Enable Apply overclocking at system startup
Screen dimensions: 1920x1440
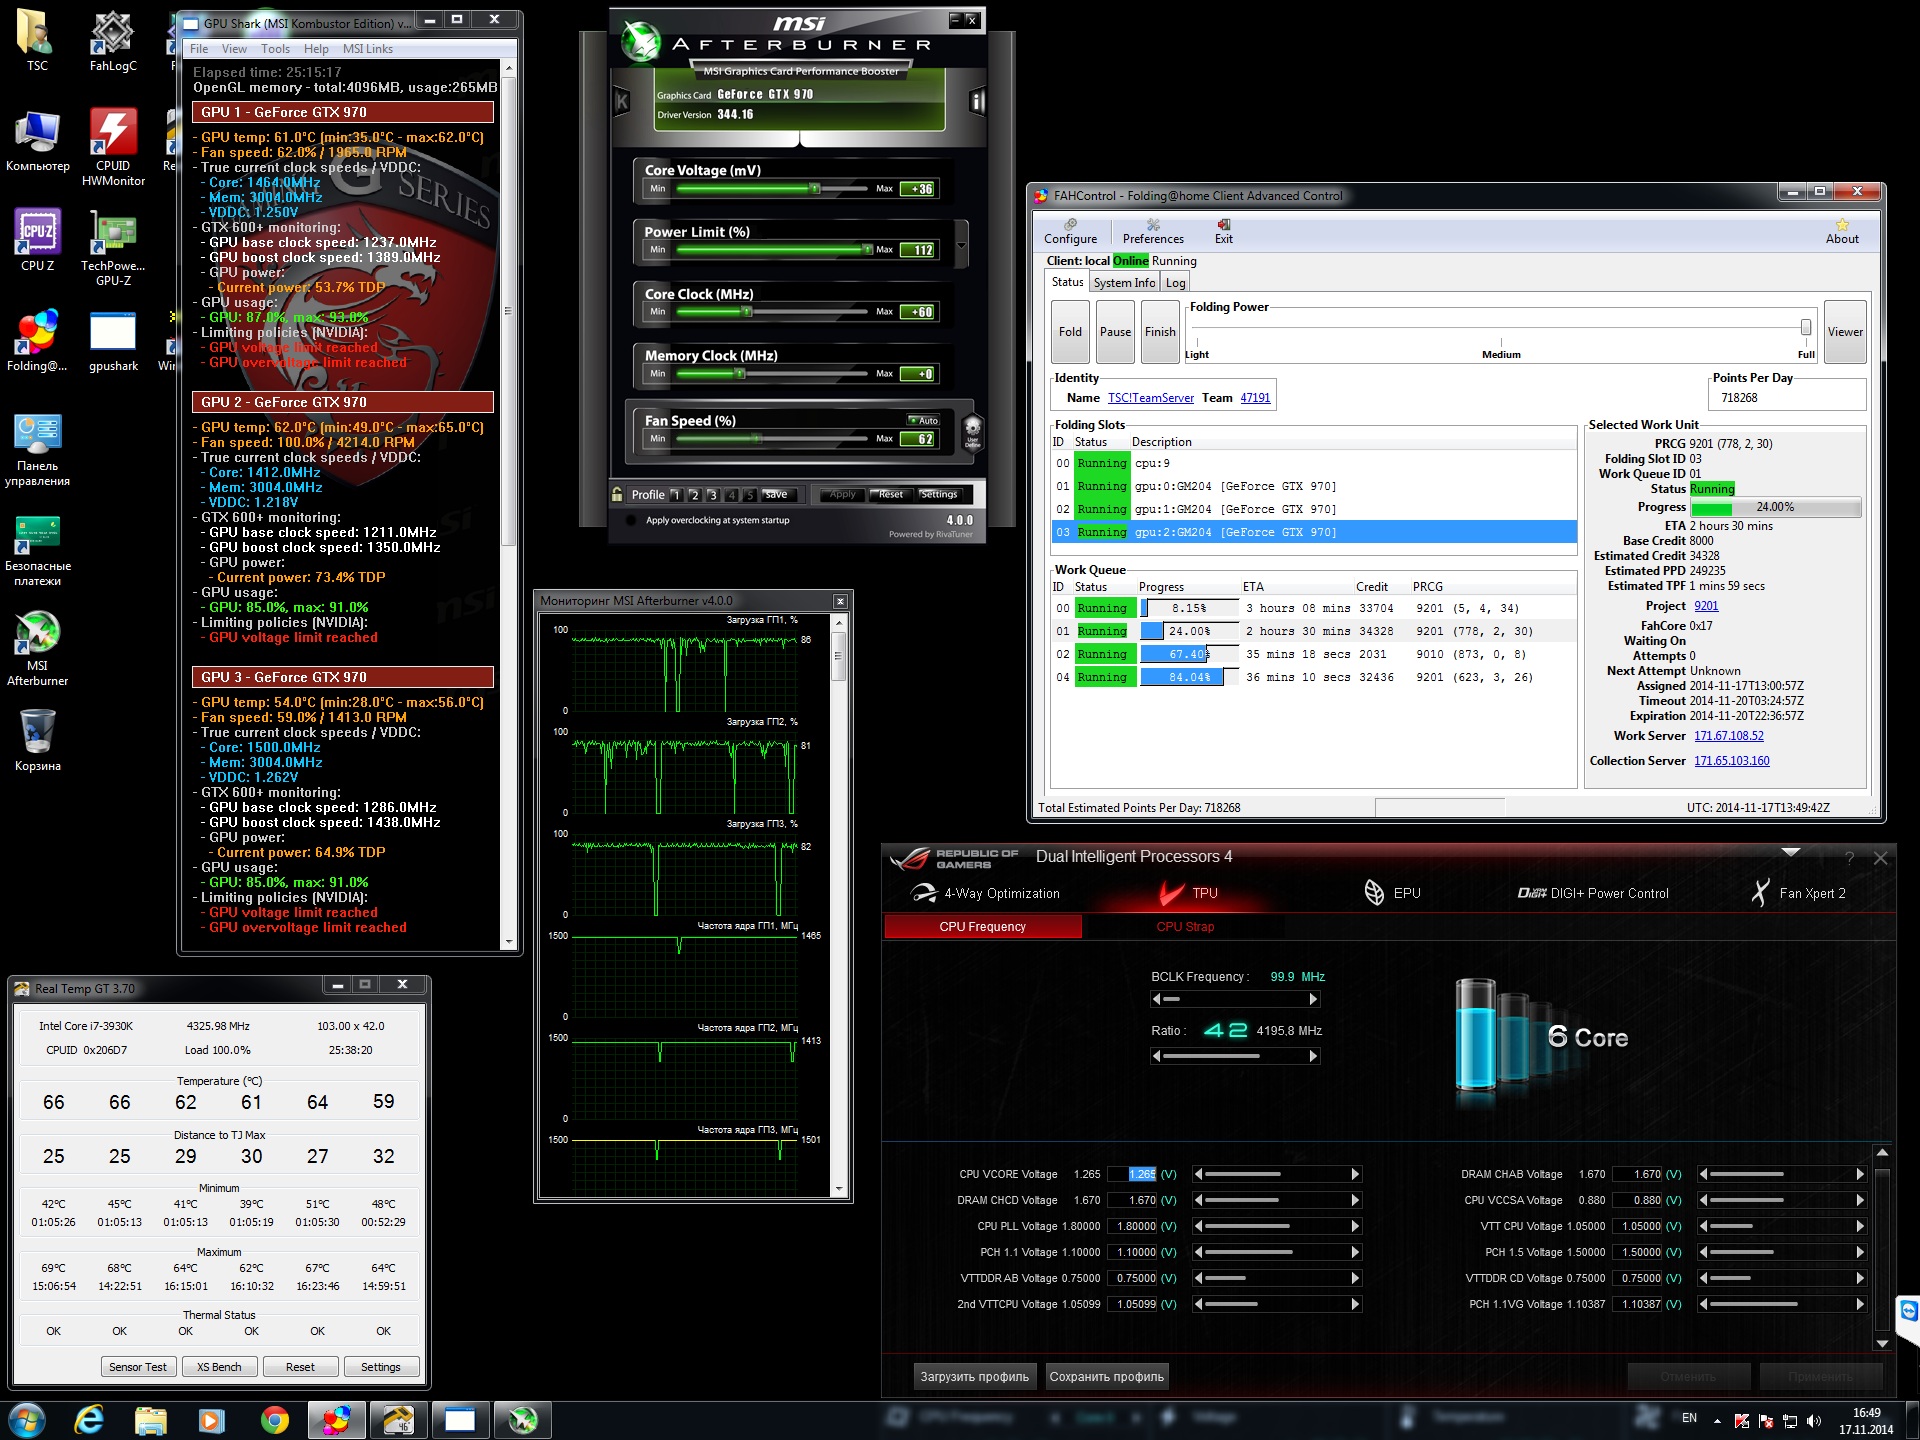(x=631, y=520)
